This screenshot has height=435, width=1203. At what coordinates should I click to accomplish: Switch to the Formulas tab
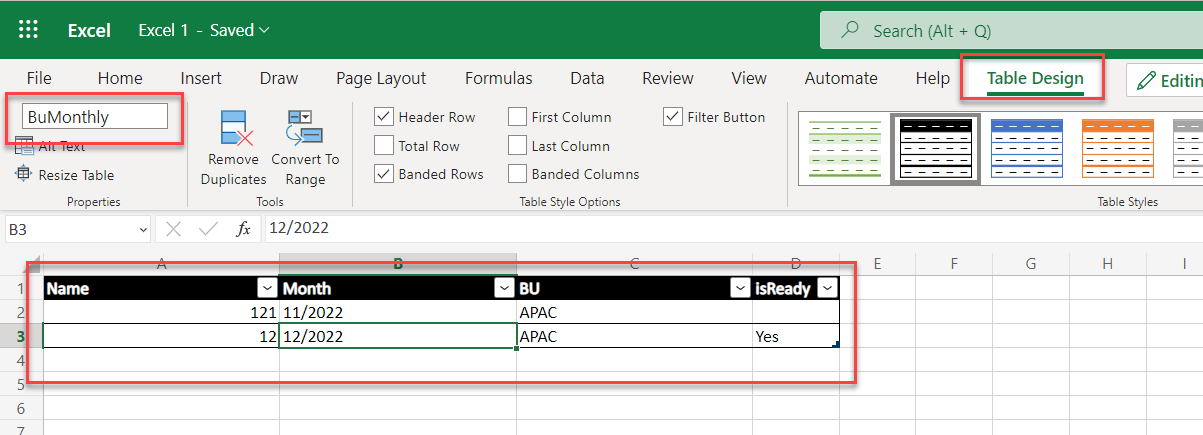pos(498,78)
